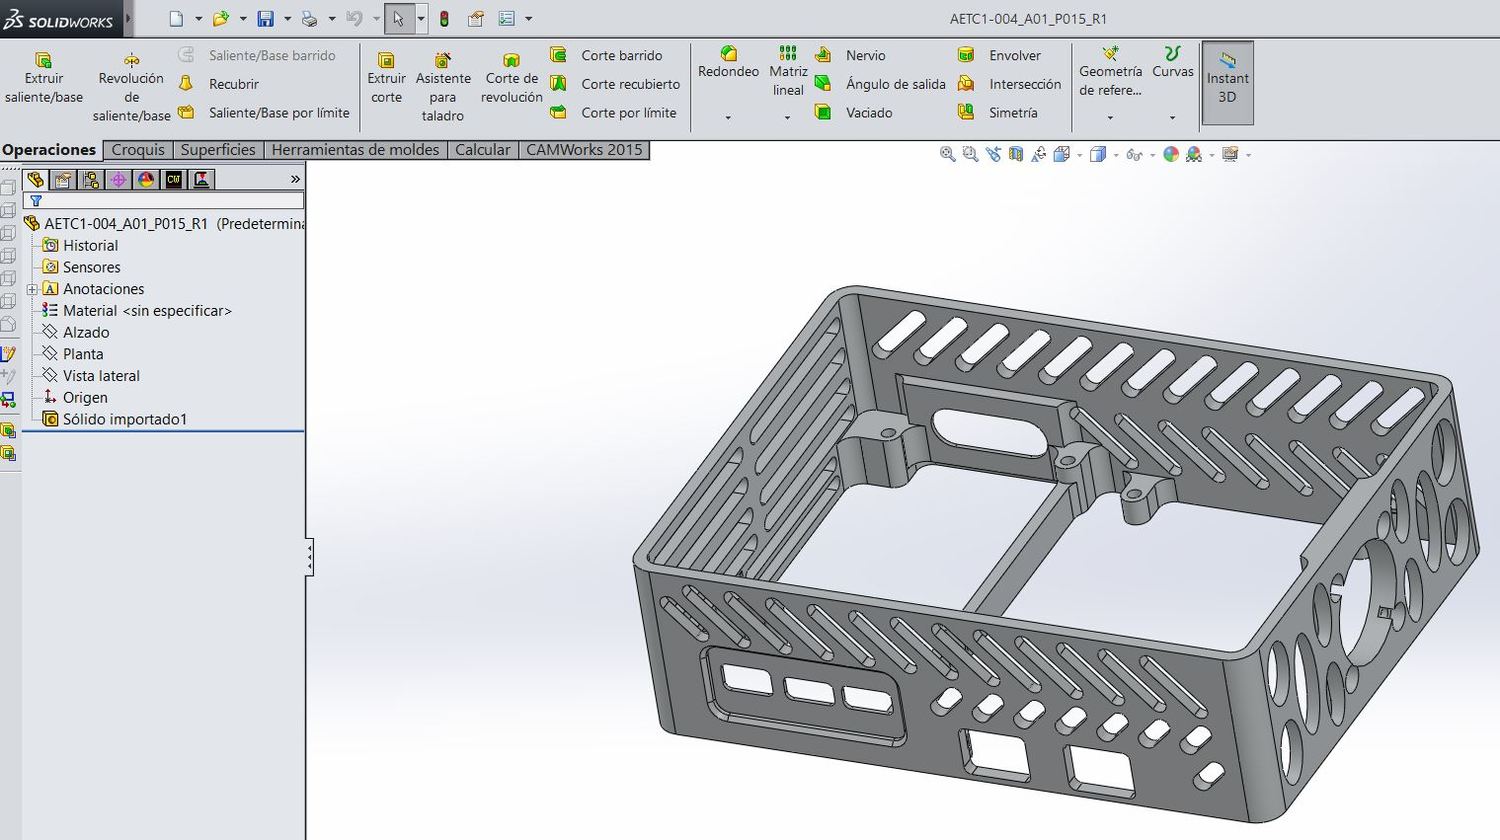Image resolution: width=1500 pixels, height=840 pixels.
Task: Open the Curvas dropdown arrow
Action: 1172,118
